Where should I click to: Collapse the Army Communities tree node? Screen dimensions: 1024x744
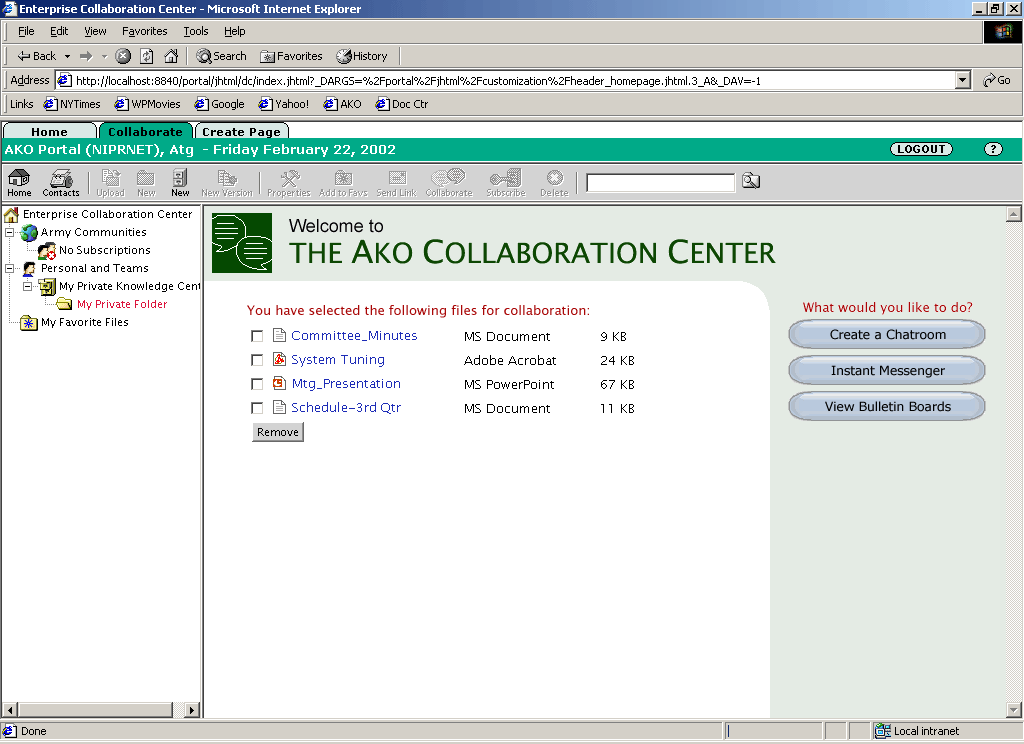[x=11, y=232]
